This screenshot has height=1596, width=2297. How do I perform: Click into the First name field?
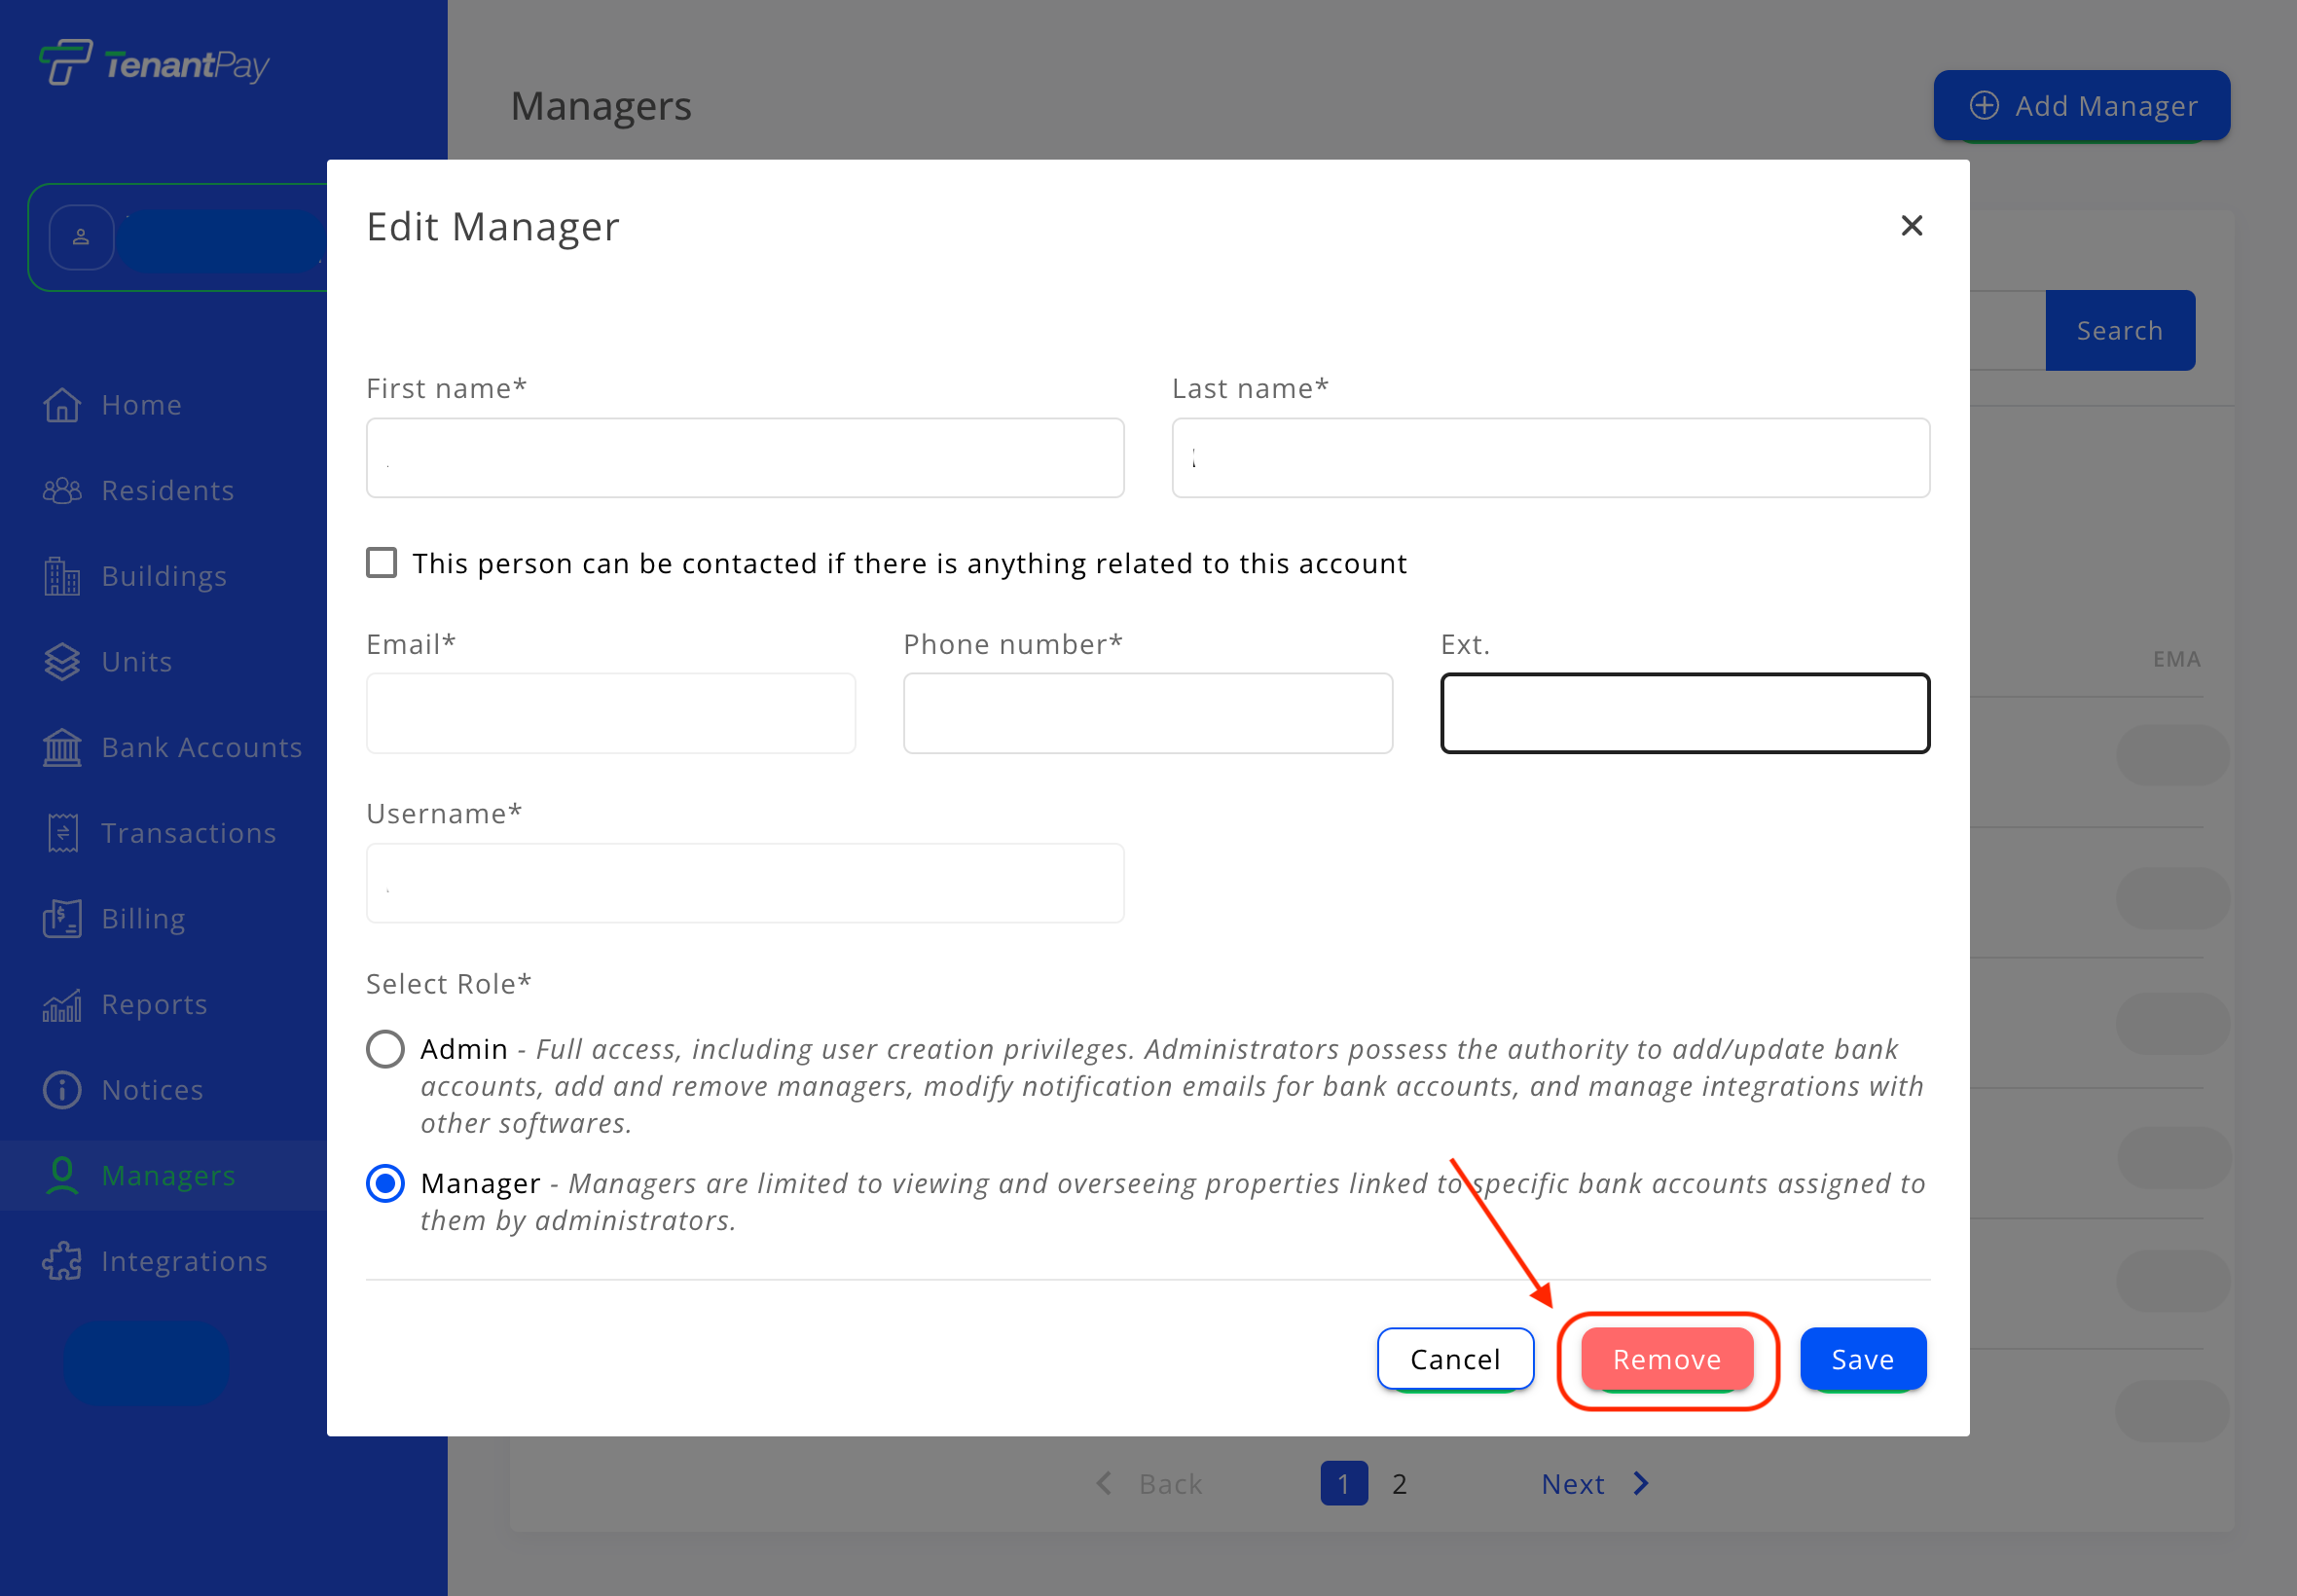745,458
